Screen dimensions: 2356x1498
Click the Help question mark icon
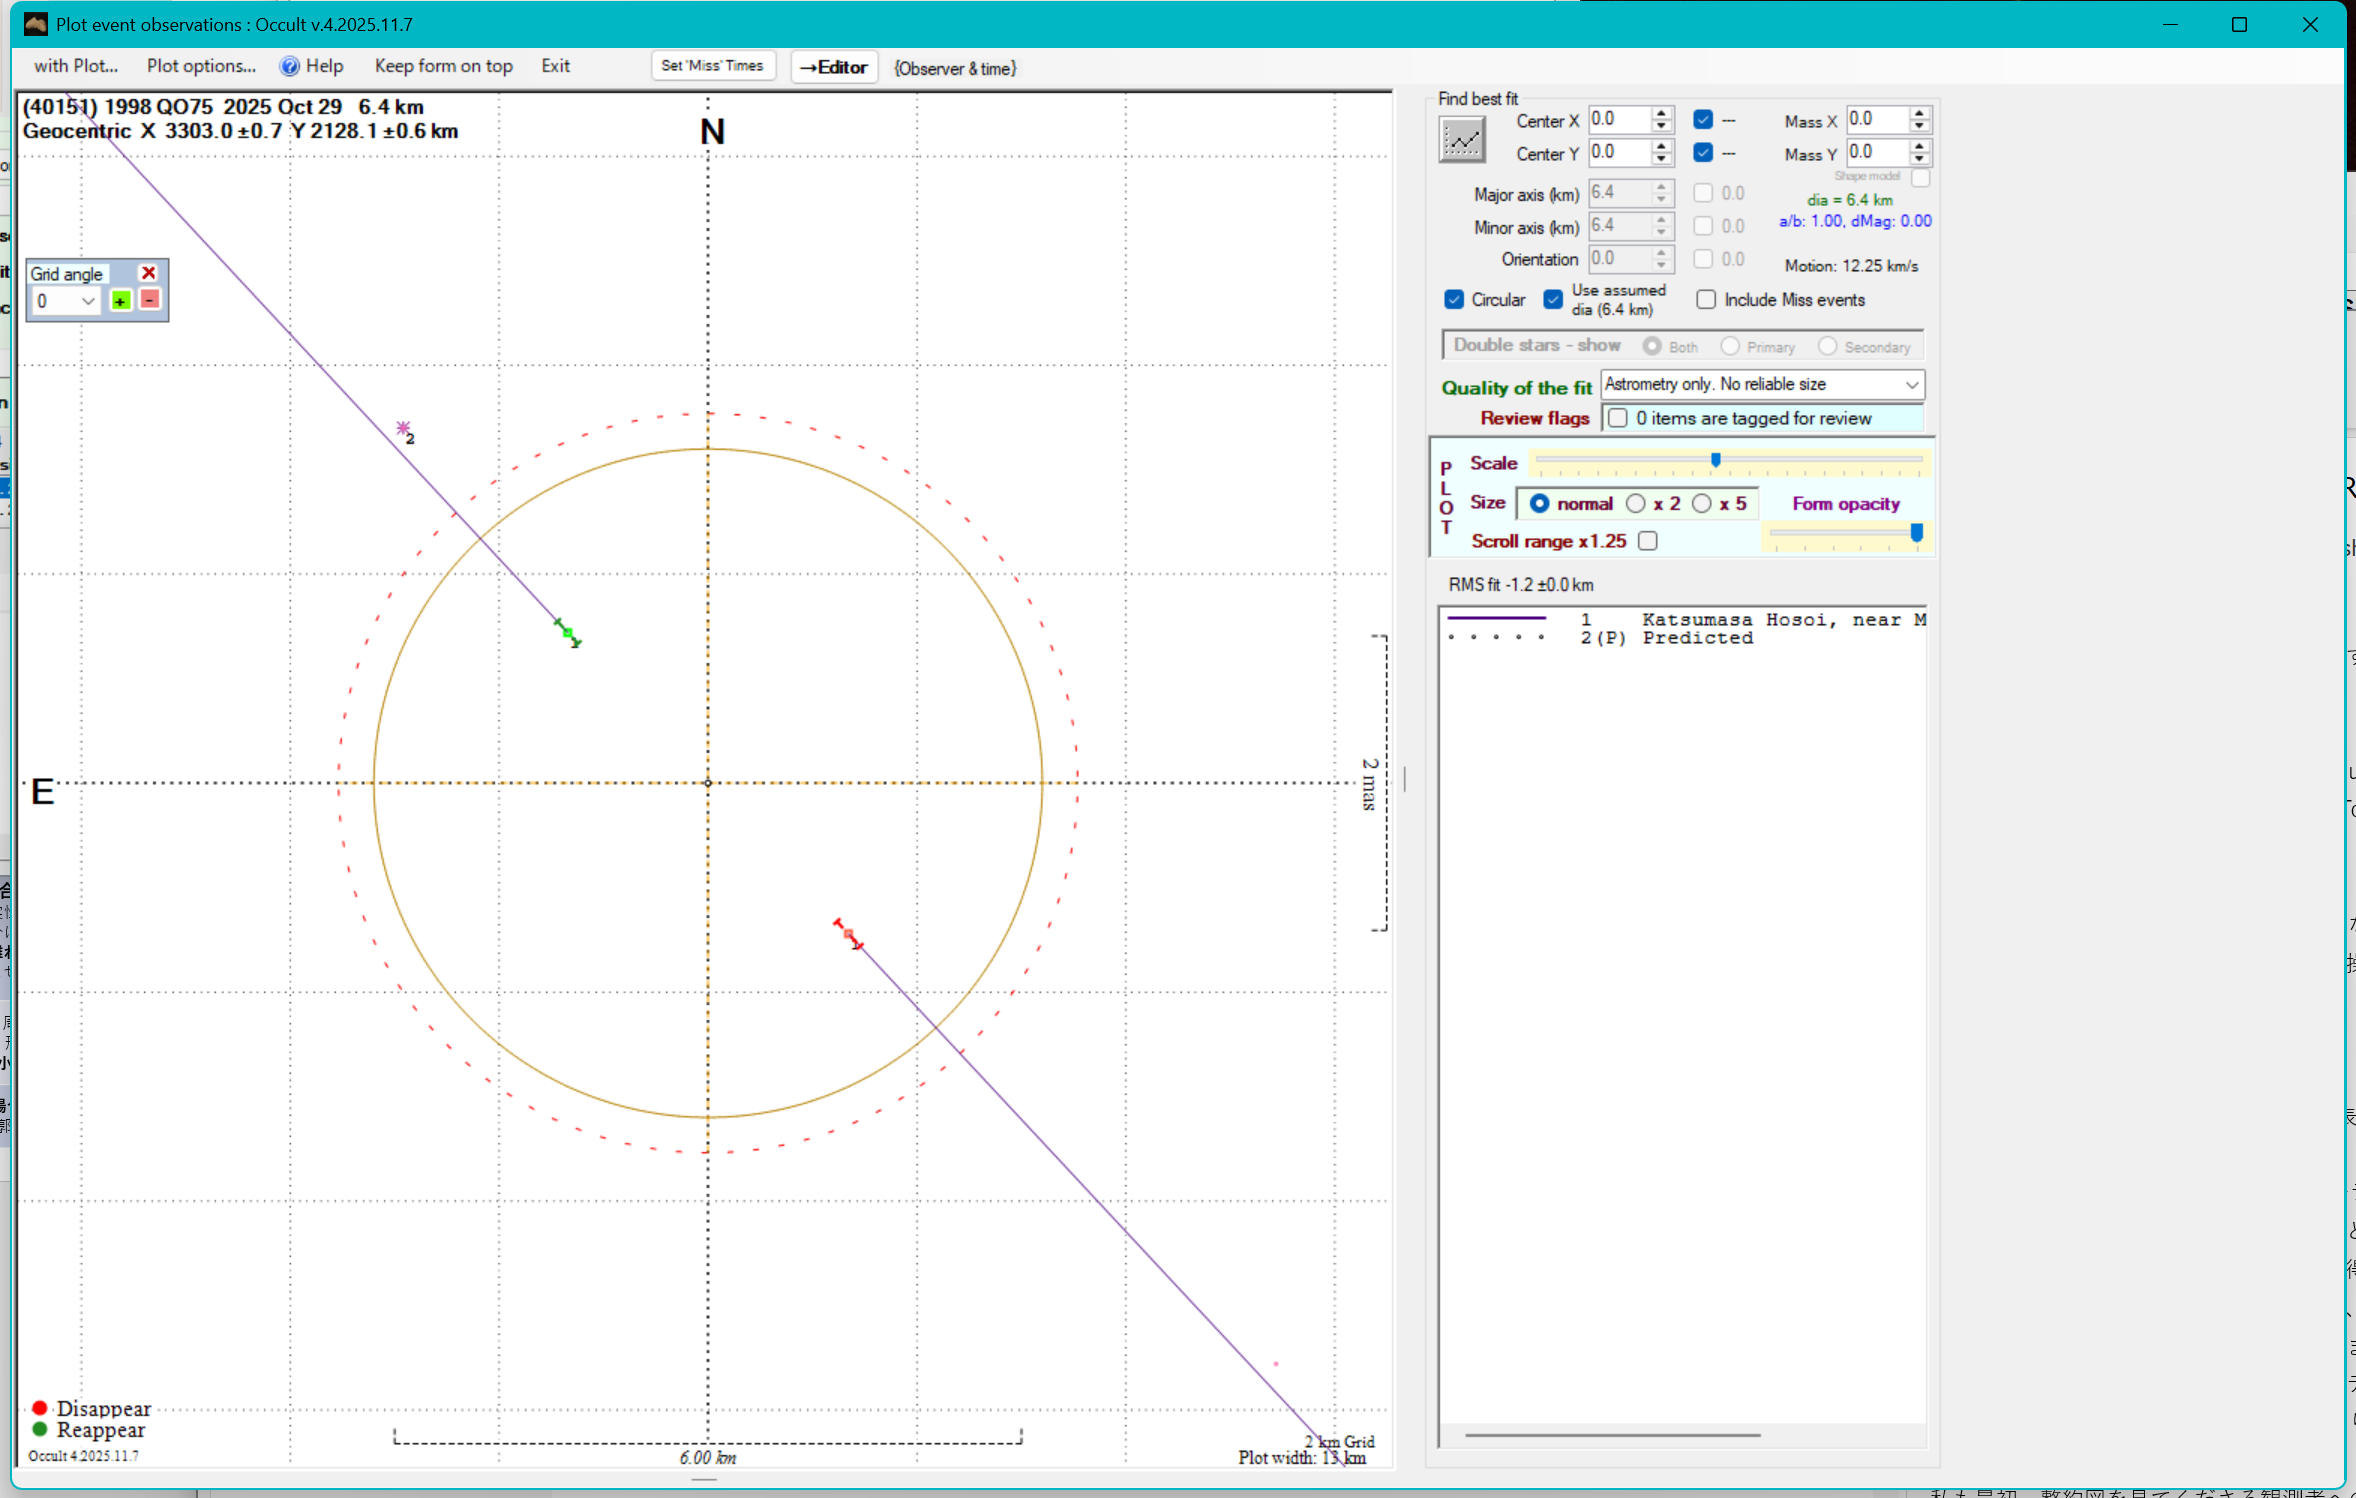(x=289, y=66)
